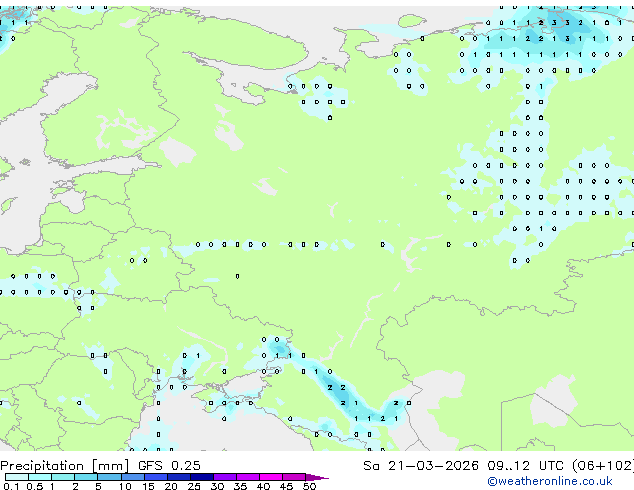Click the 25–30 mm dark blue legend box
The width and height of the screenshot is (634, 490).
pyautogui.click(x=202, y=477)
